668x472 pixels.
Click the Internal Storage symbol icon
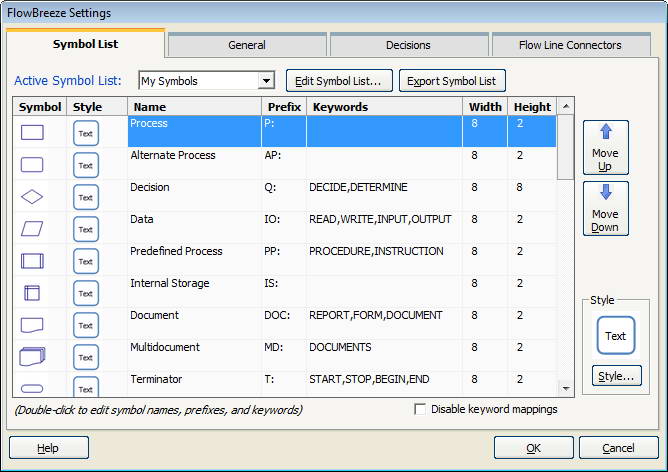(32, 293)
